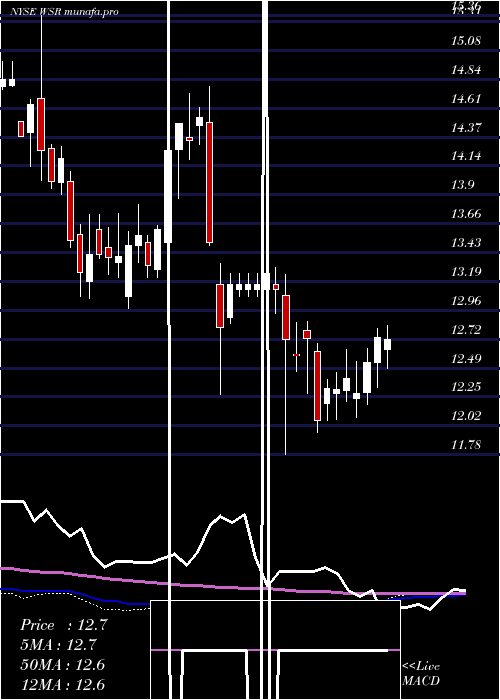Viewport: 500px width, 700px height.
Task: Select the 13.19 price axis label
Action: click(466, 272)
